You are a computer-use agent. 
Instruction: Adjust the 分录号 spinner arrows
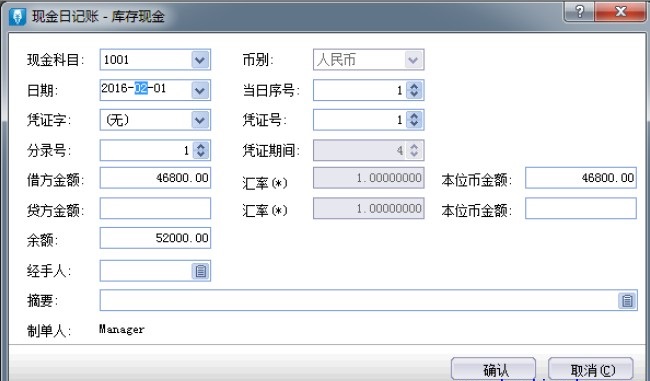pos(201,150)
